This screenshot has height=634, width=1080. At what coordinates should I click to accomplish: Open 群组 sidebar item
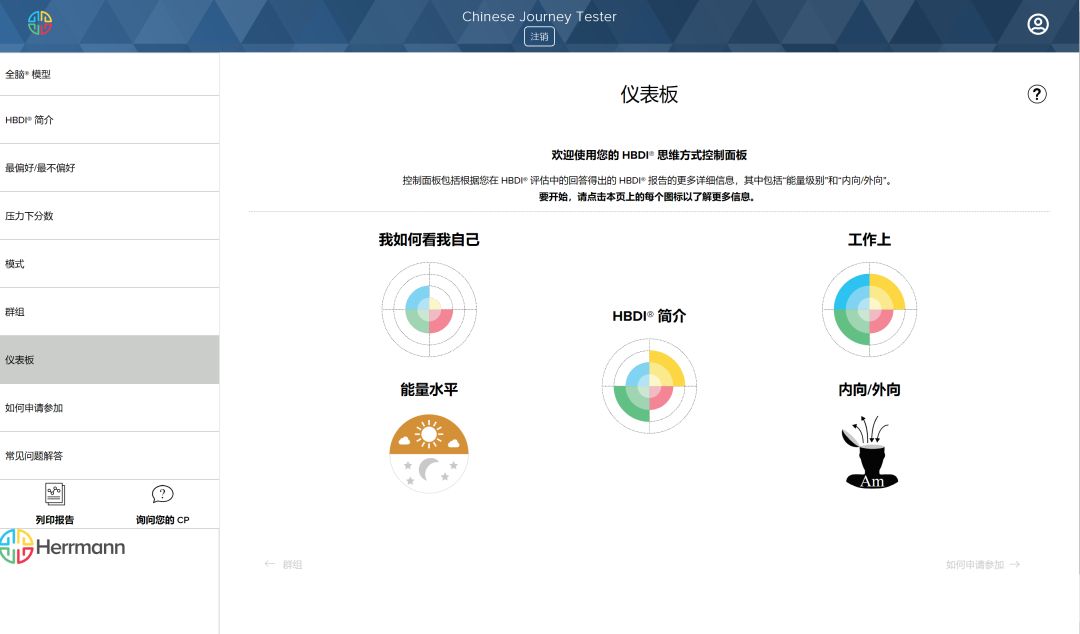(x=110, y=312)
